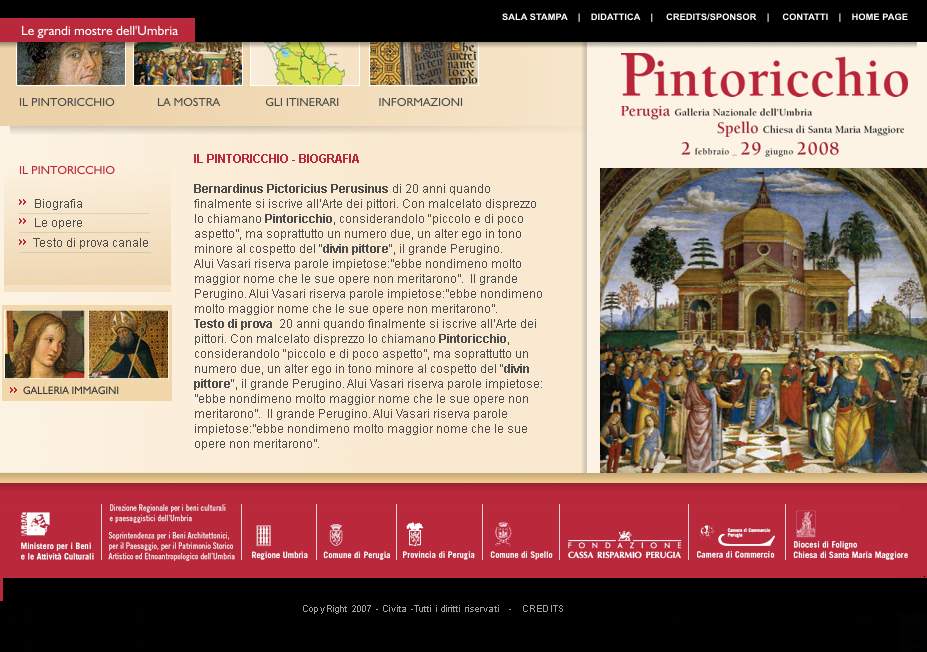Click the Pintoricchio exhibition title logo
The image size is (927, 652).
click(764, 76)
